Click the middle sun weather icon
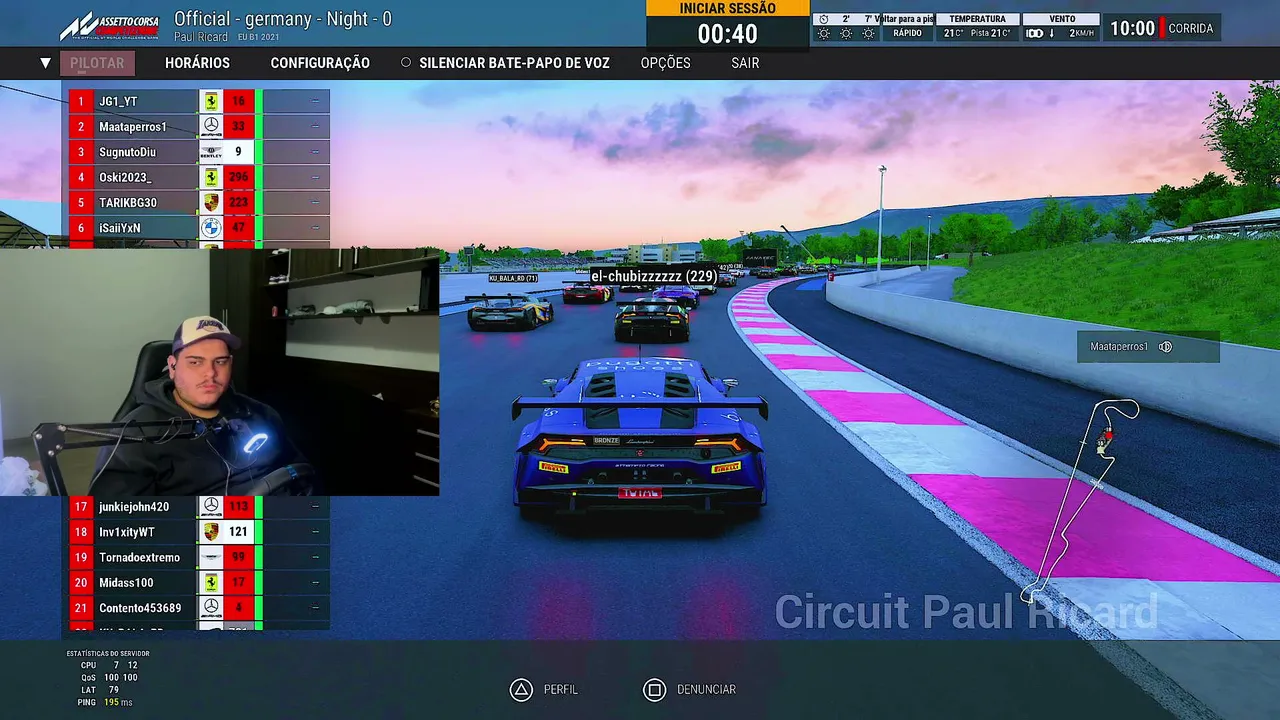Viewport: 1280px width, 720px height. pyautogui.click(x=846, y=34)
